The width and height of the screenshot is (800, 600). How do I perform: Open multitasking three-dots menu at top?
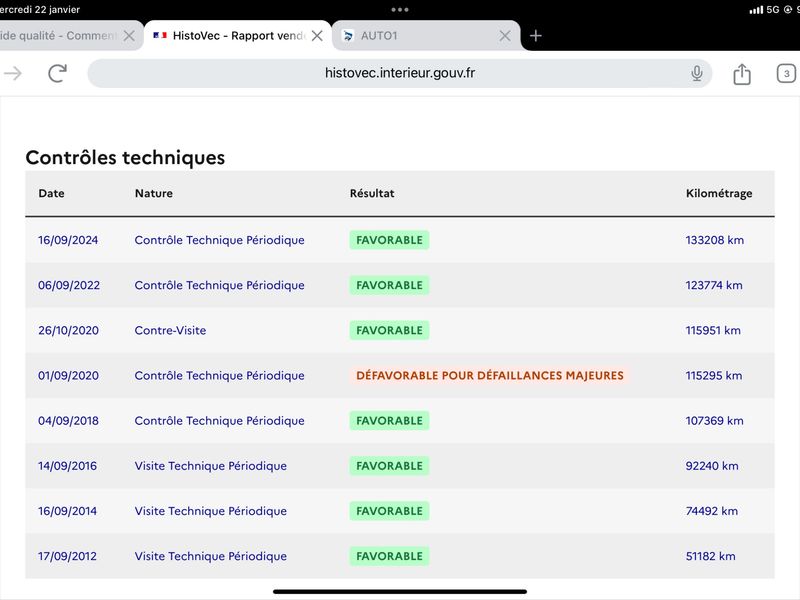coord(399,10)
